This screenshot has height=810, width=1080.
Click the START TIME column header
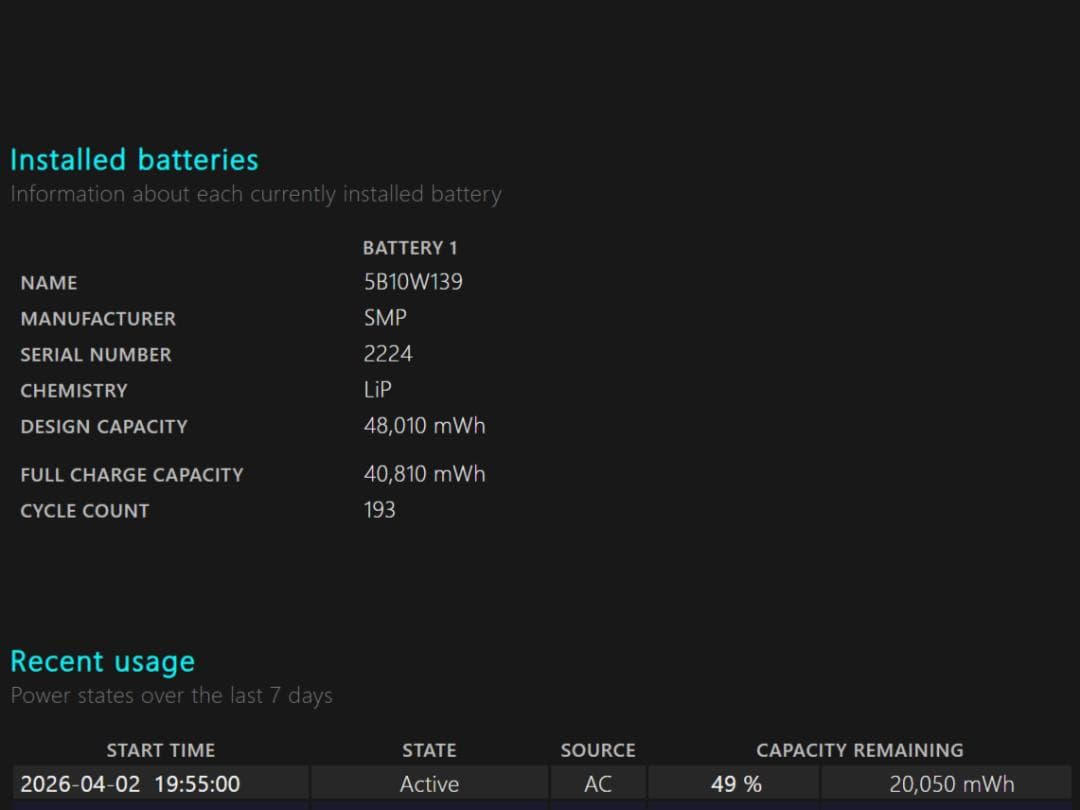point(161,750)
